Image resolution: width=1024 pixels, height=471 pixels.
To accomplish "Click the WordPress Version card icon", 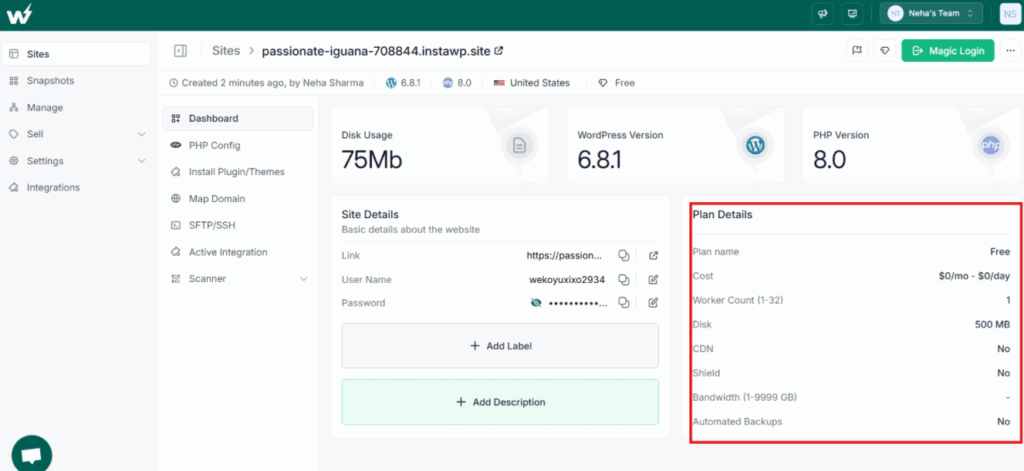I will pyautogui.click(x=755, y=145).
